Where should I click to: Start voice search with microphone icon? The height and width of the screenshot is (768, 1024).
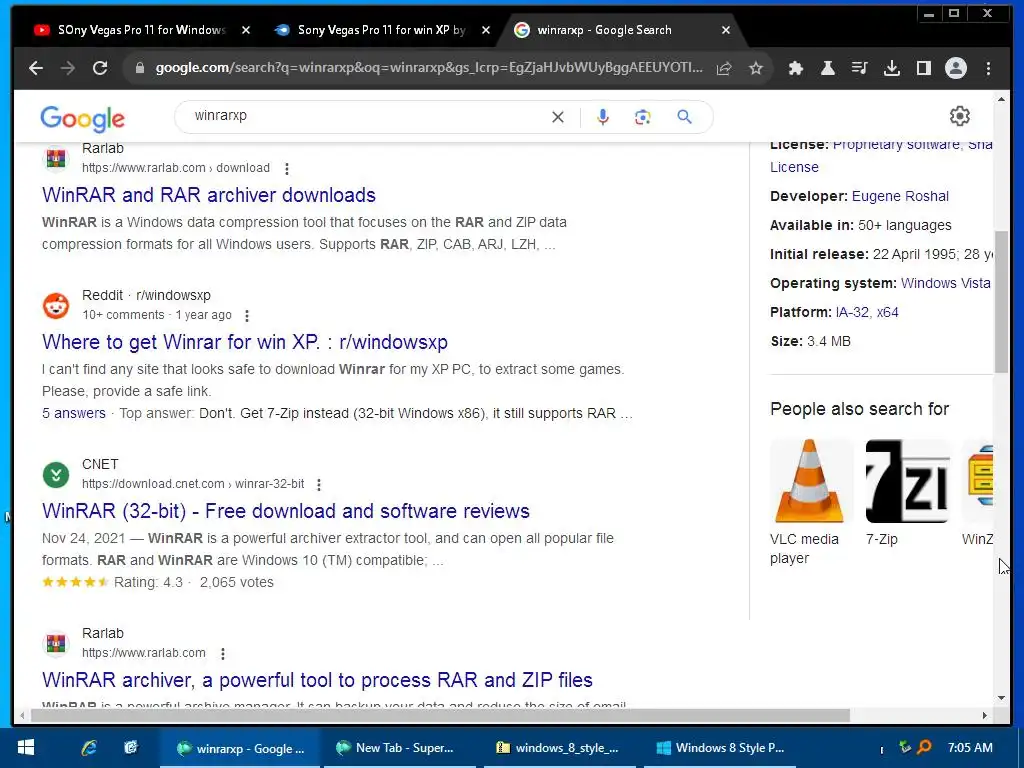(603, 117)
